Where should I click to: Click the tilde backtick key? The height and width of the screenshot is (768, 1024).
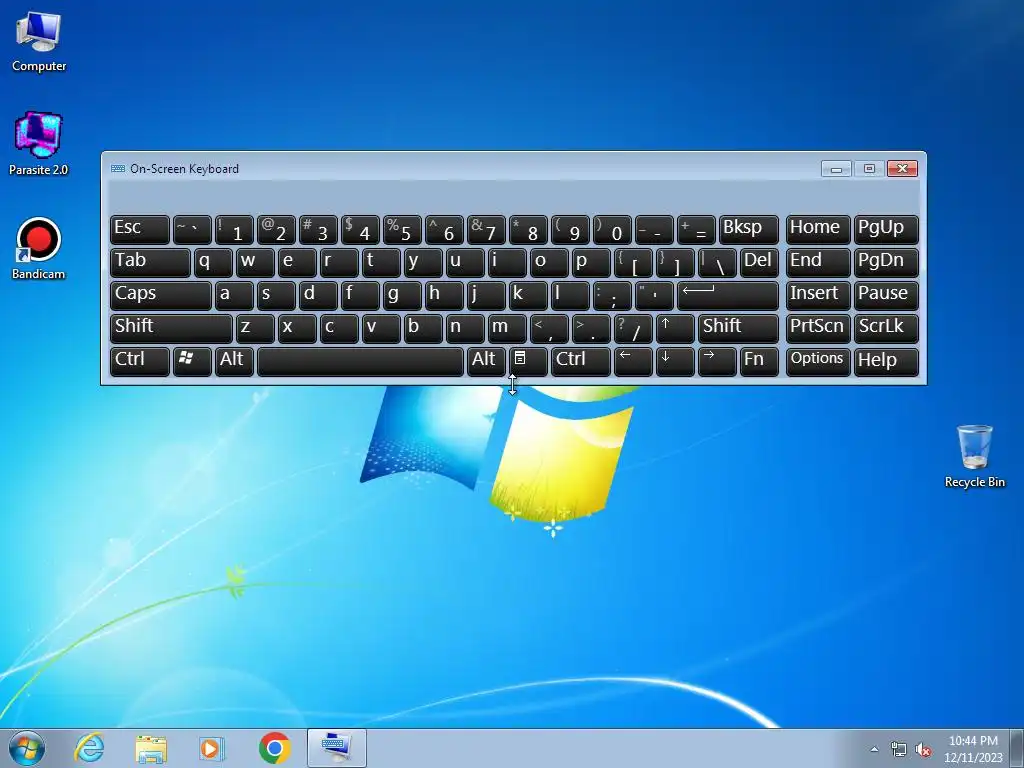tap(192, 230)
